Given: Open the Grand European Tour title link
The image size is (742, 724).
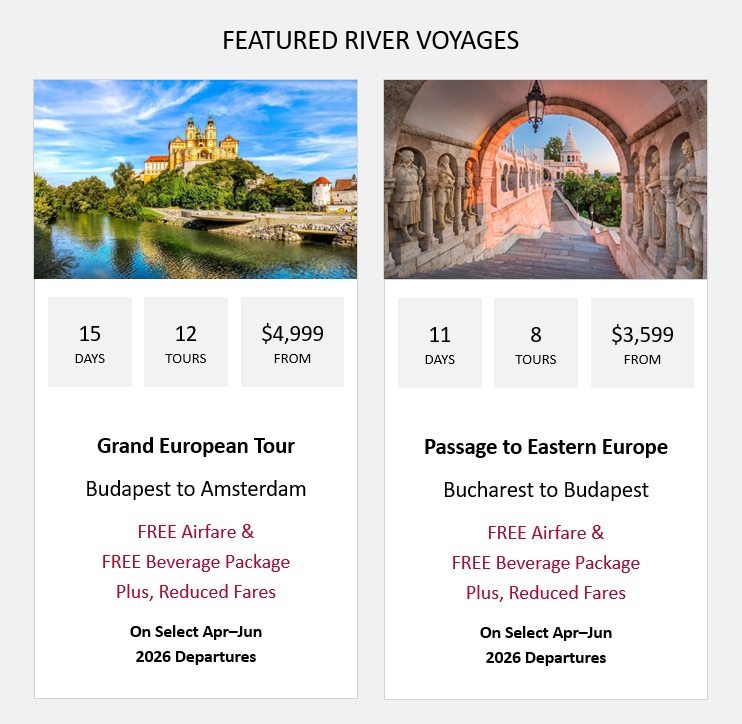Looking at the screenshot, I should click(x=196, y=446).
